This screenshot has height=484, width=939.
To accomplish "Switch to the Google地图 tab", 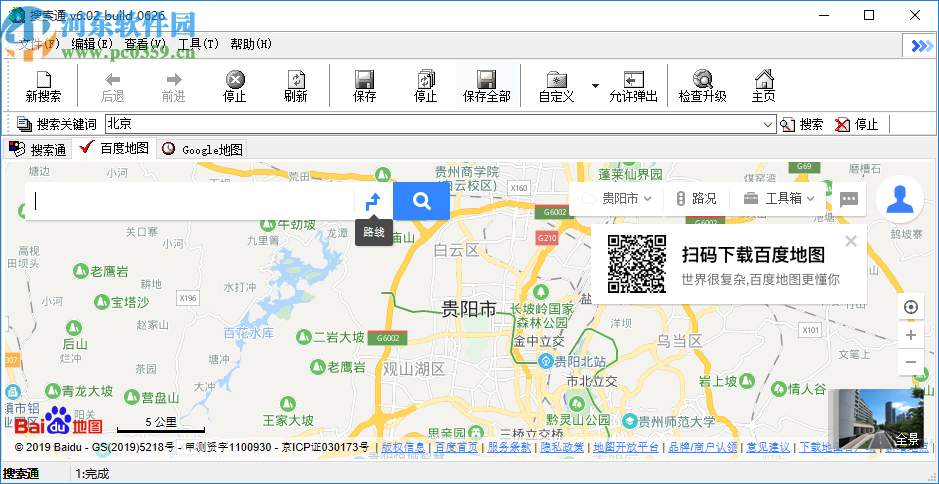I will click(x=202, y=149).
